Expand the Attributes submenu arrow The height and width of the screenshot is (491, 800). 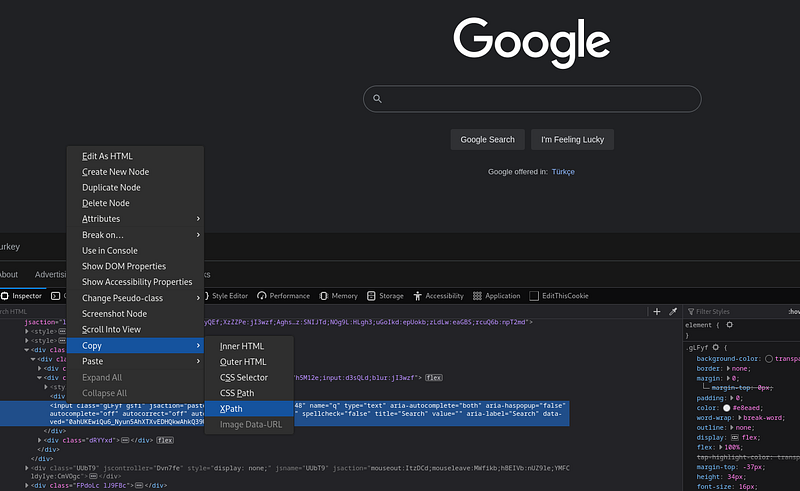point(198,219)
